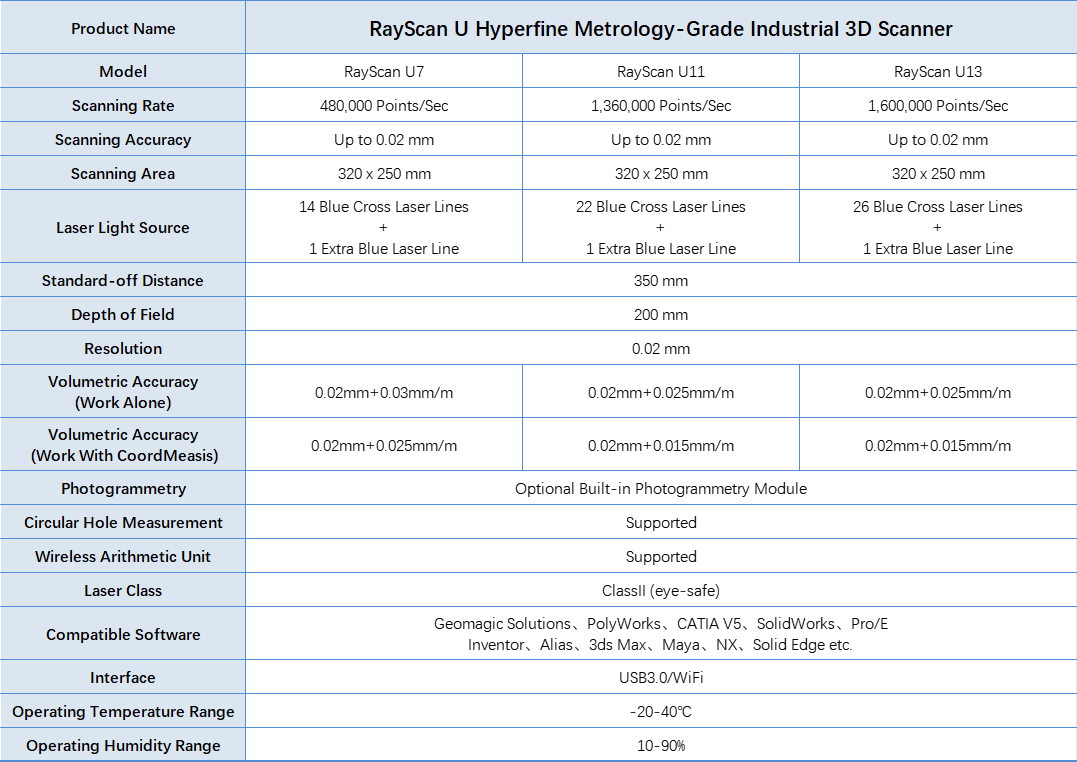
Task: Click the "Operating Humidity Range" row label
Action: pos(123,746)
